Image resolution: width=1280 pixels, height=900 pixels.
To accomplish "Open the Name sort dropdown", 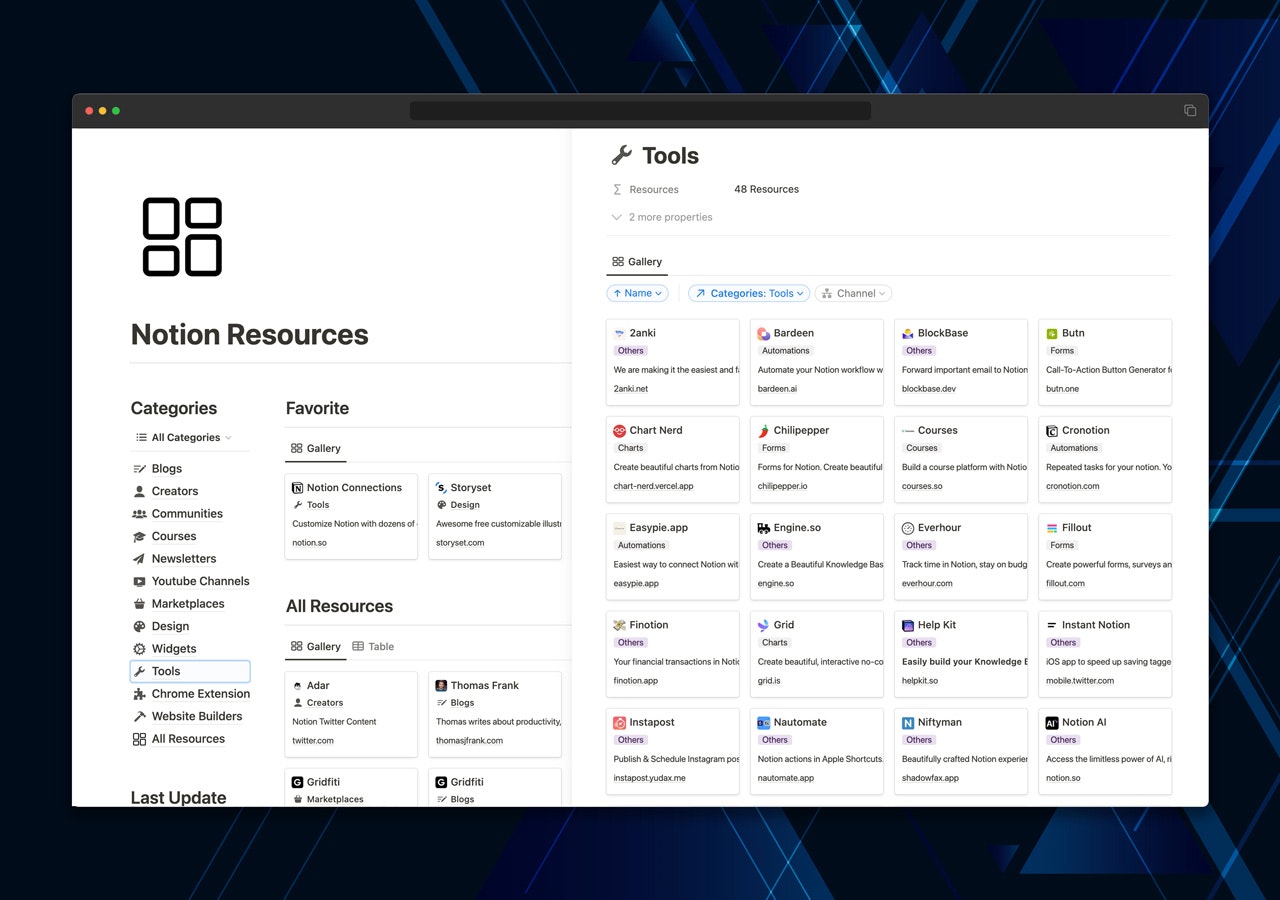I will (637, 293).
